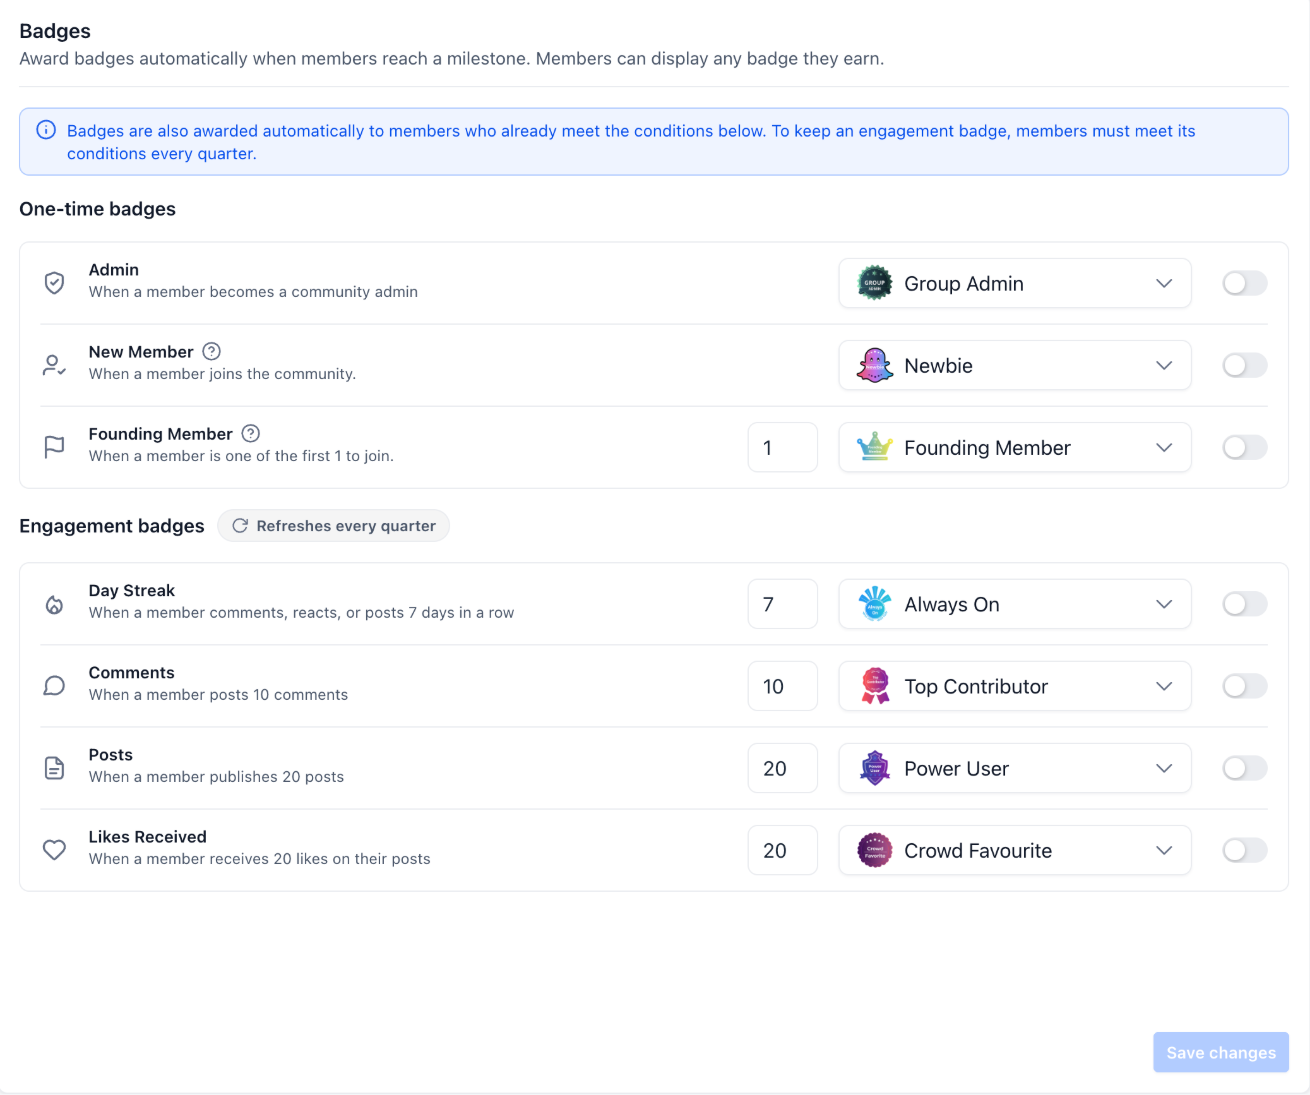Image resolution: width=1310 pixels, height=1095 pixels.
Task: Enable the New Member badge toggle
Action: [1245, 365]
